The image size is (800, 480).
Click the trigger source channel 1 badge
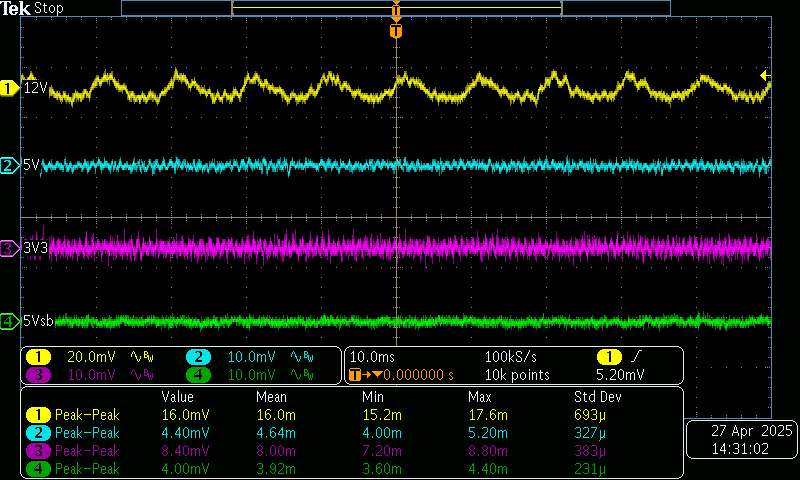click(609, 357)
